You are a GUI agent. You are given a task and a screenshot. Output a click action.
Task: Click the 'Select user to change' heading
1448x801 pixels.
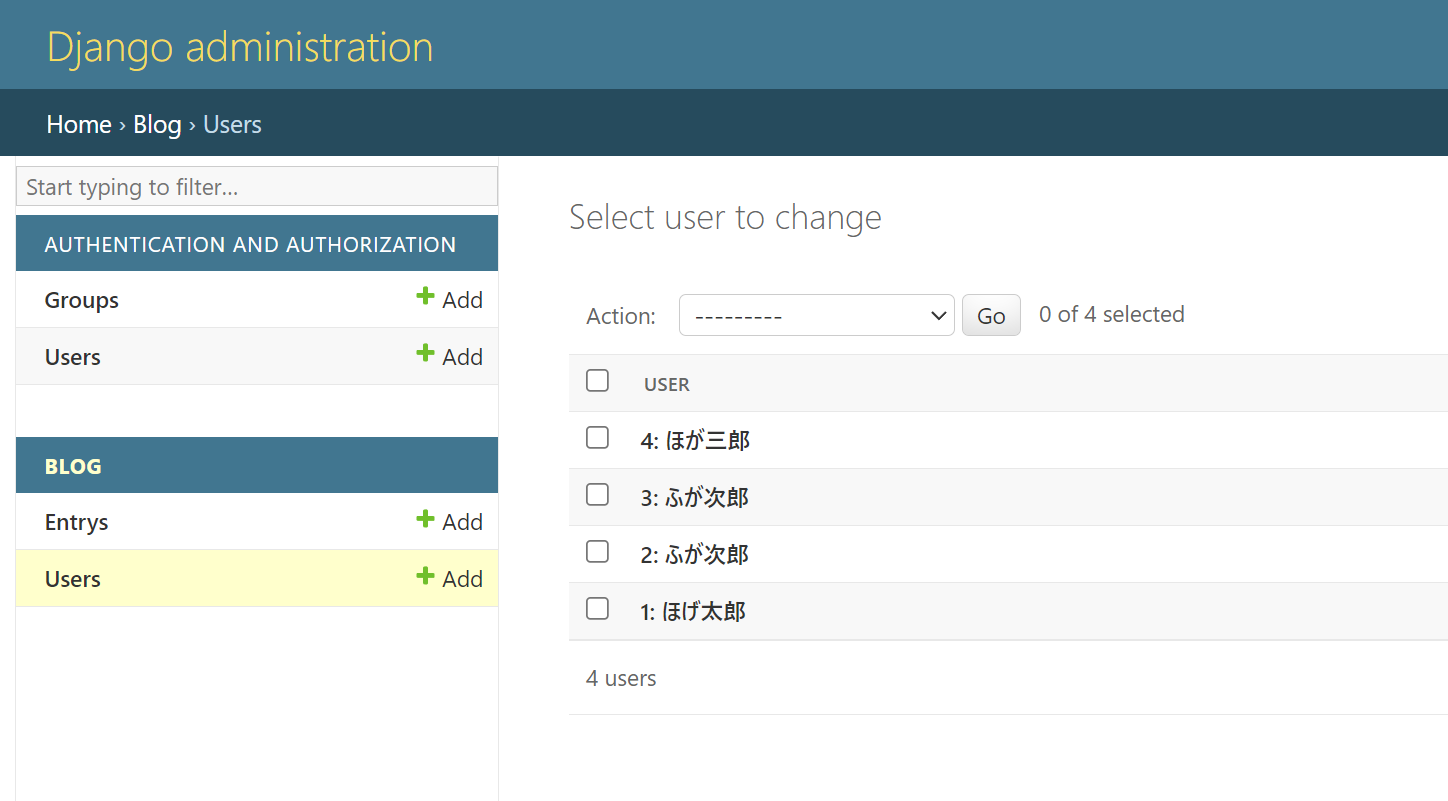coord(725,217)
